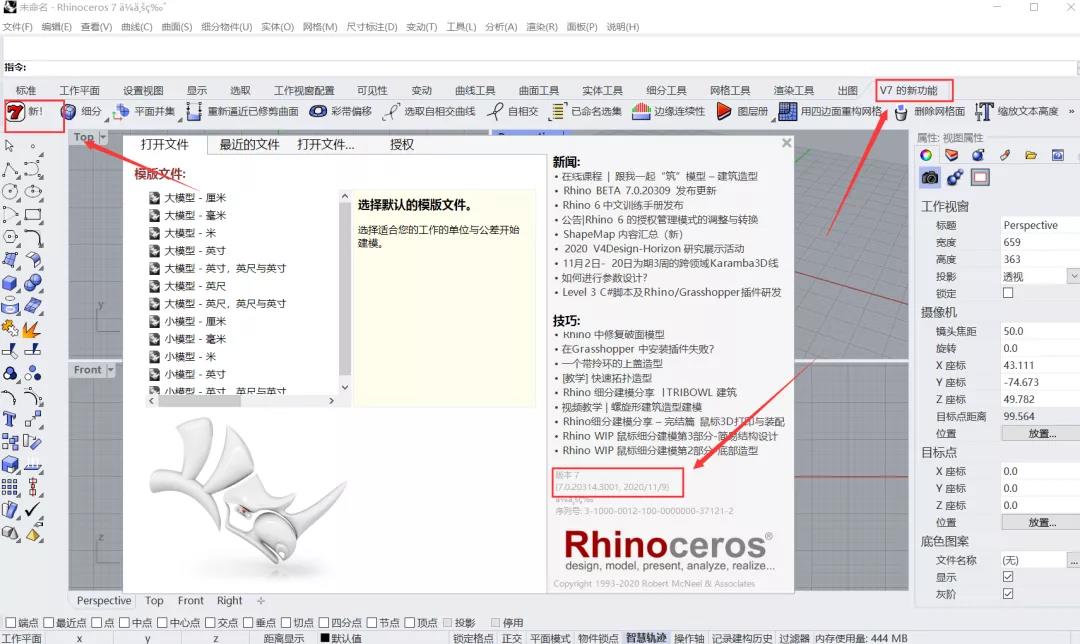Click the Rhino 7 新! (New) icon
1080x644 pixels.
(x=15, y=111)
